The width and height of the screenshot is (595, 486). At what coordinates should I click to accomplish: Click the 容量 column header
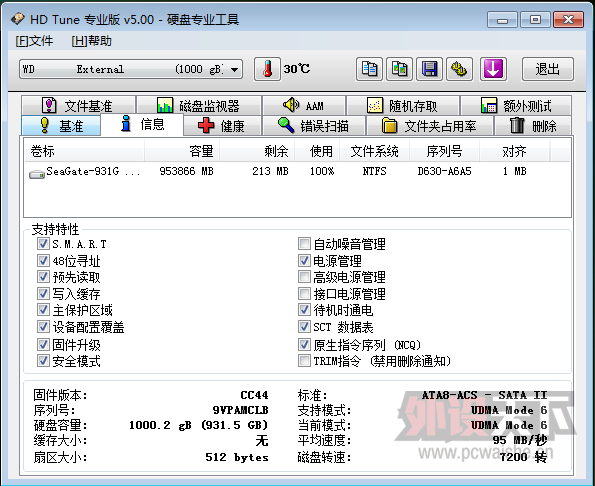[182, 151]
